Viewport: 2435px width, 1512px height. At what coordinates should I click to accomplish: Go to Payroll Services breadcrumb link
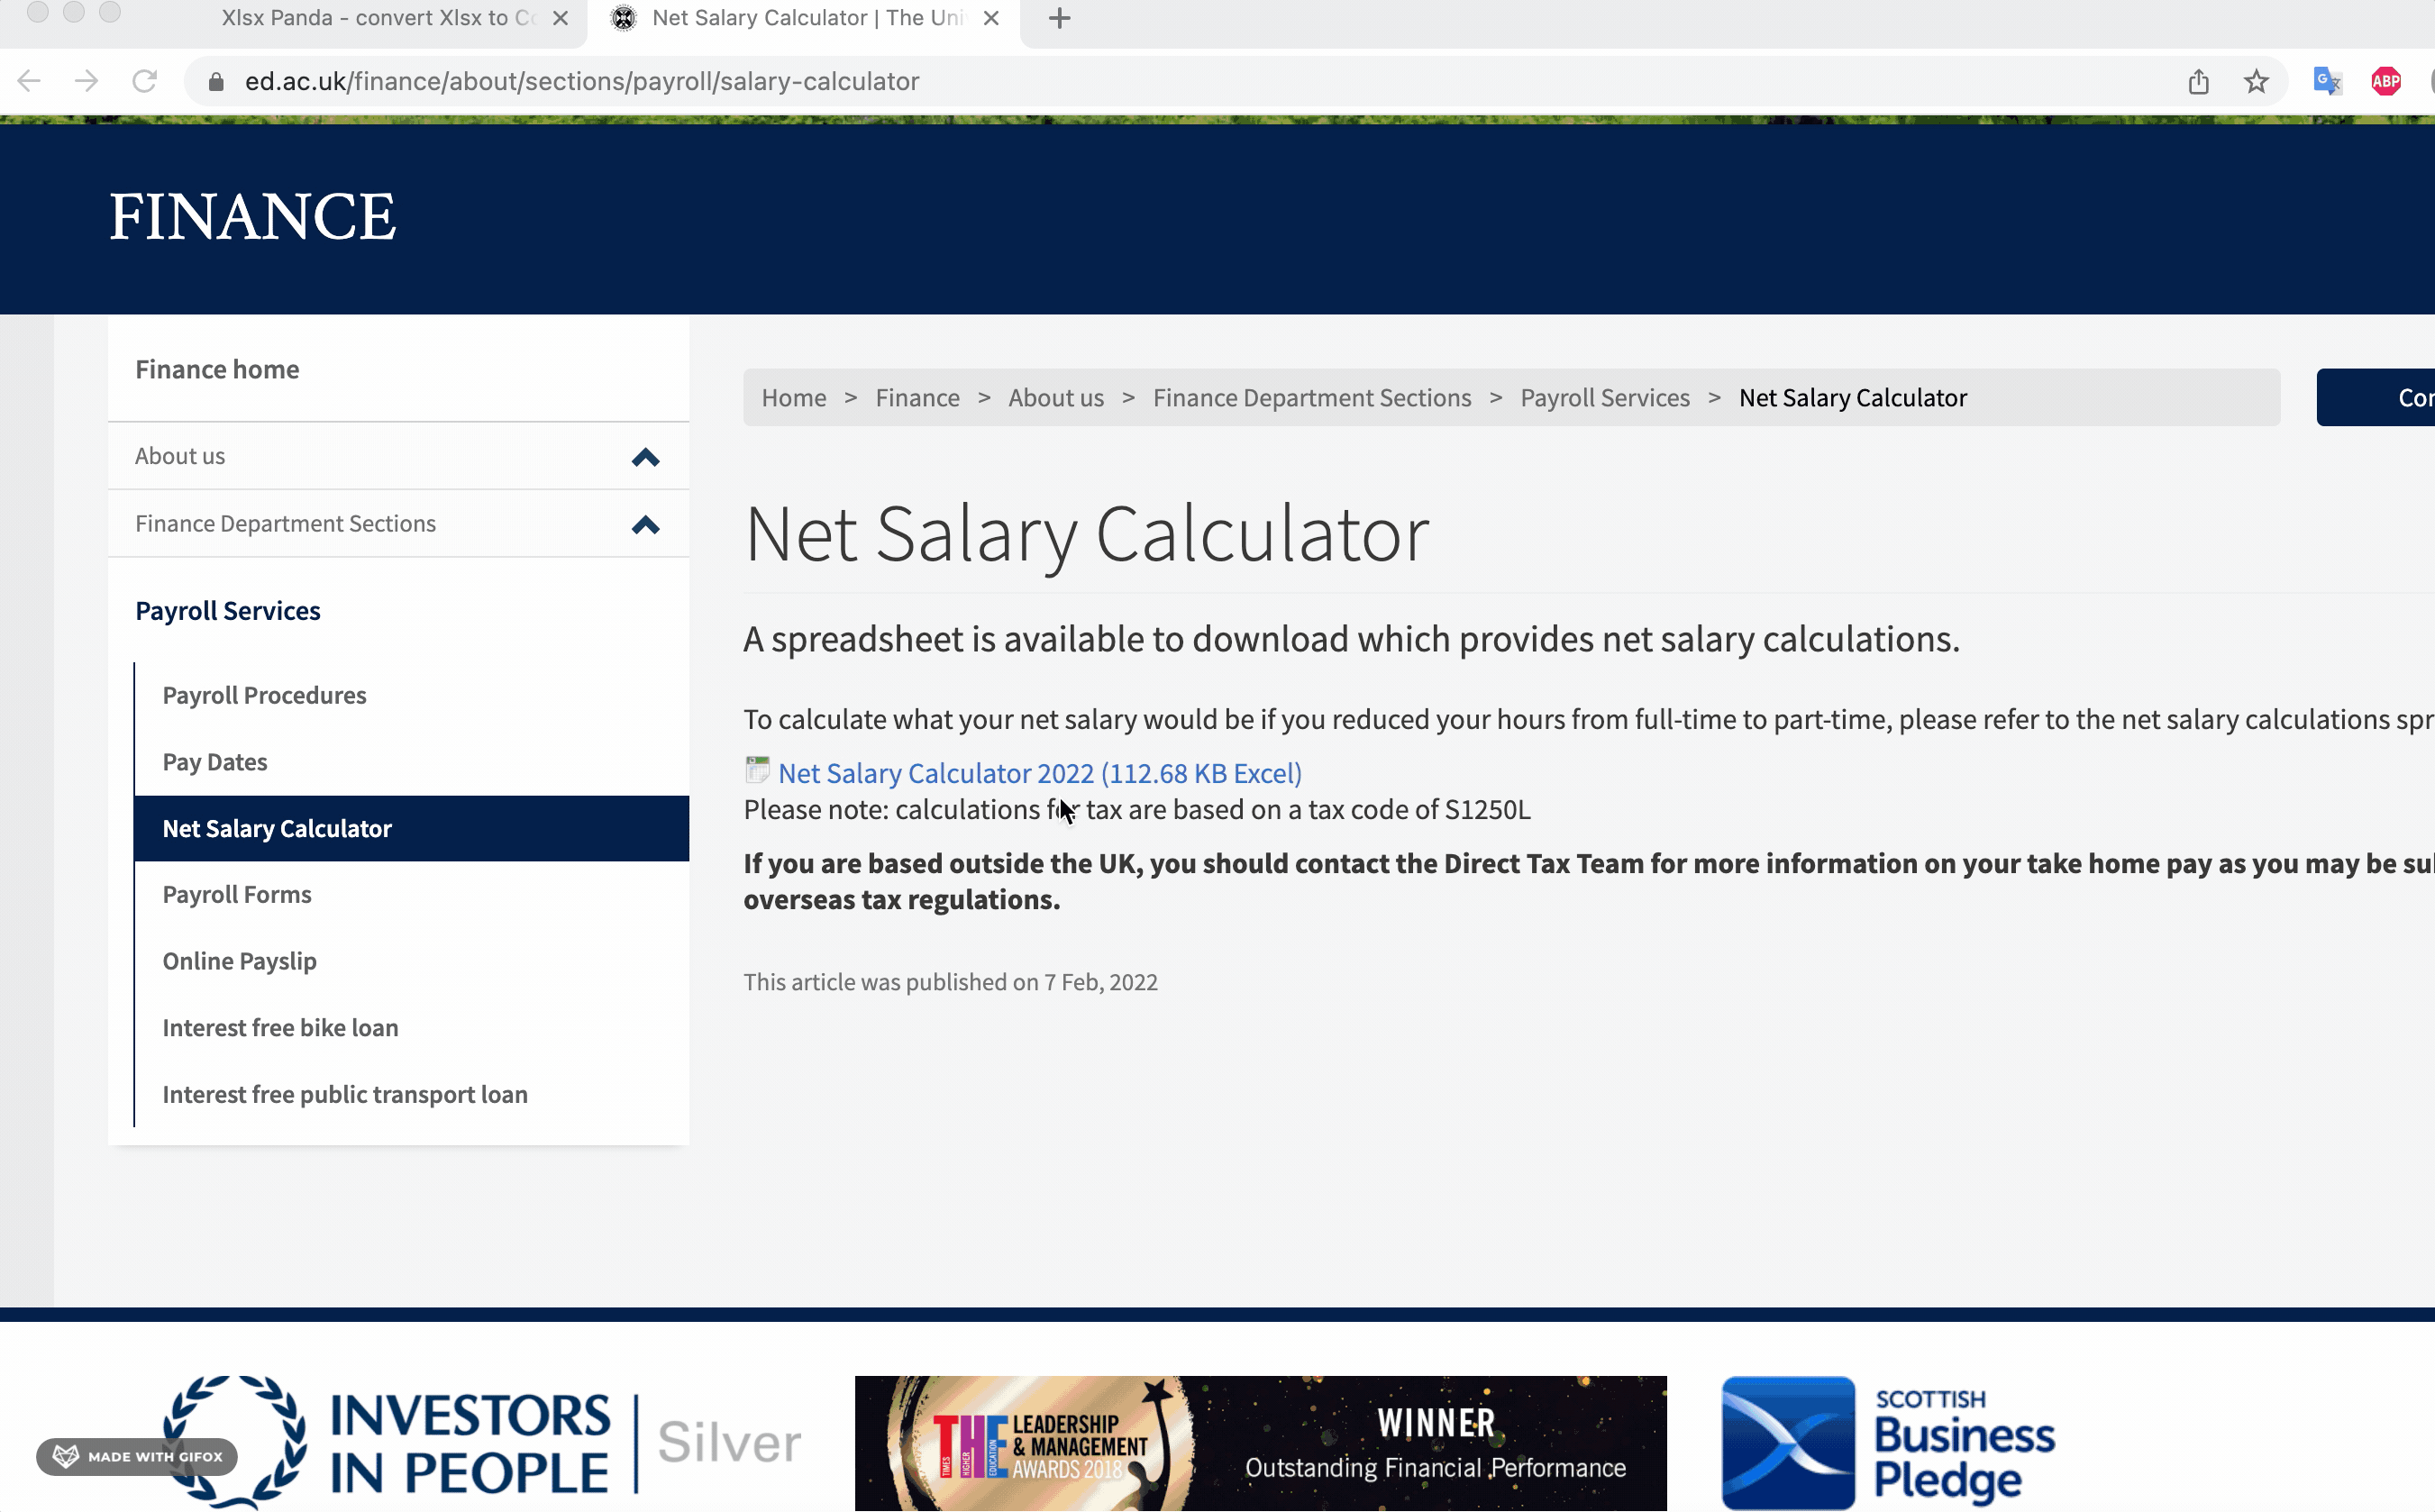pos(1604,398)
